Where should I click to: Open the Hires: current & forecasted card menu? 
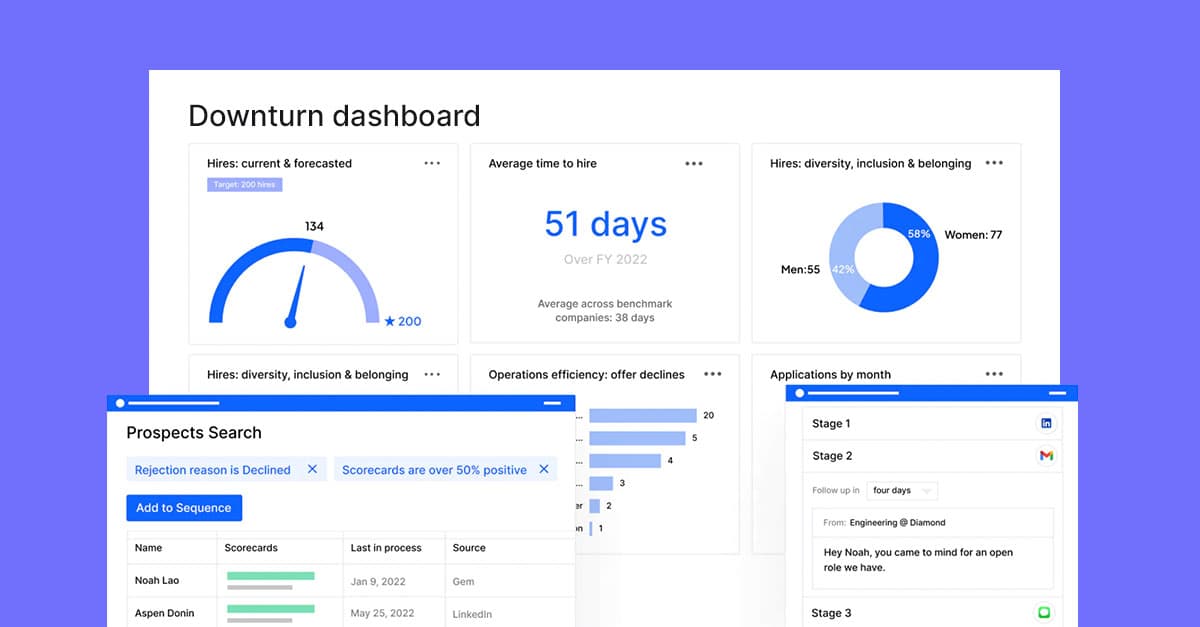click(432, 163)
